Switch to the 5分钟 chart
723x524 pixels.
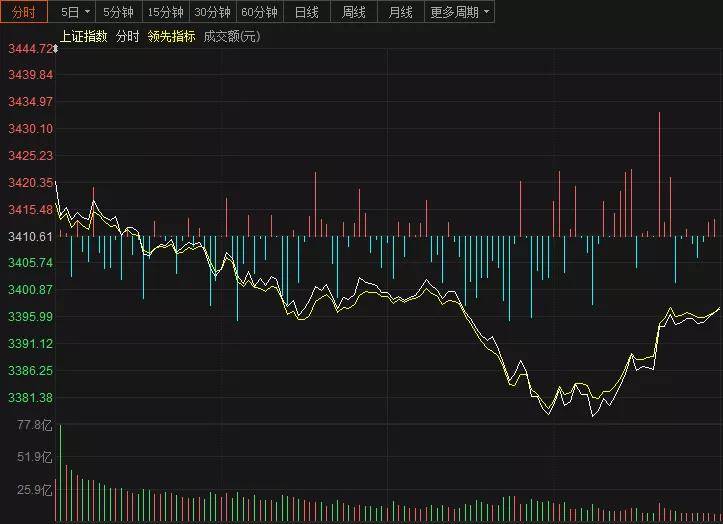point(118,12)
